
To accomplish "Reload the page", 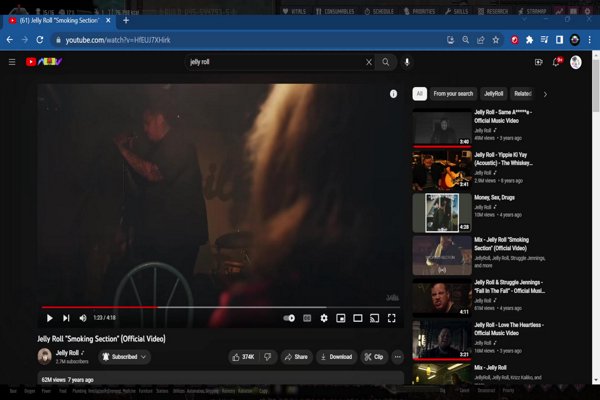I will (x=40, y=40).
